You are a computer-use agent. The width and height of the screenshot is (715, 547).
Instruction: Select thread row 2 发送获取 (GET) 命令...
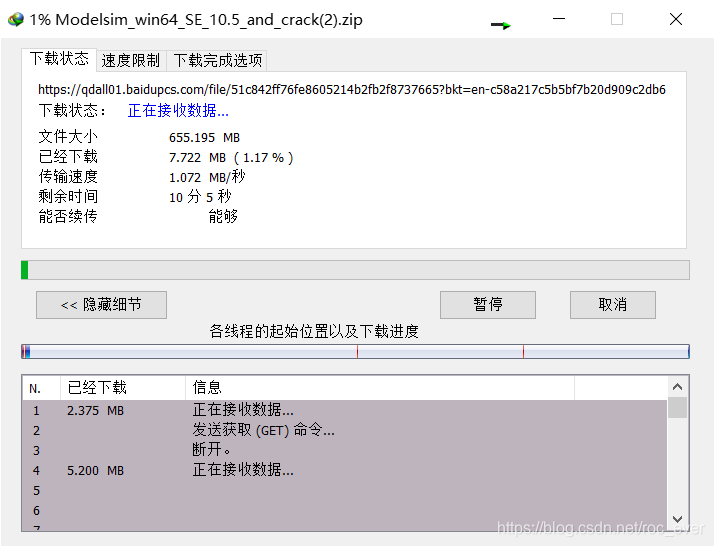[345, 430]
